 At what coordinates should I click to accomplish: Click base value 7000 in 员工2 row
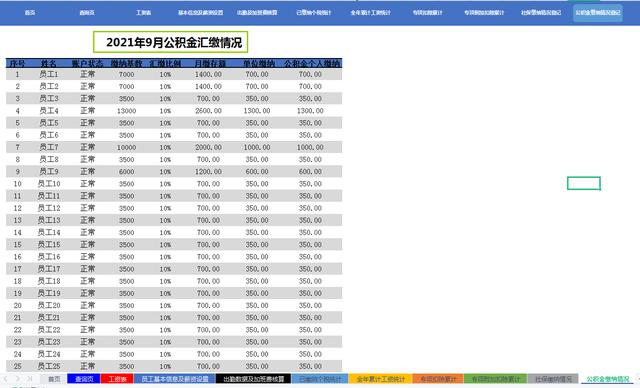click(127, 86)
